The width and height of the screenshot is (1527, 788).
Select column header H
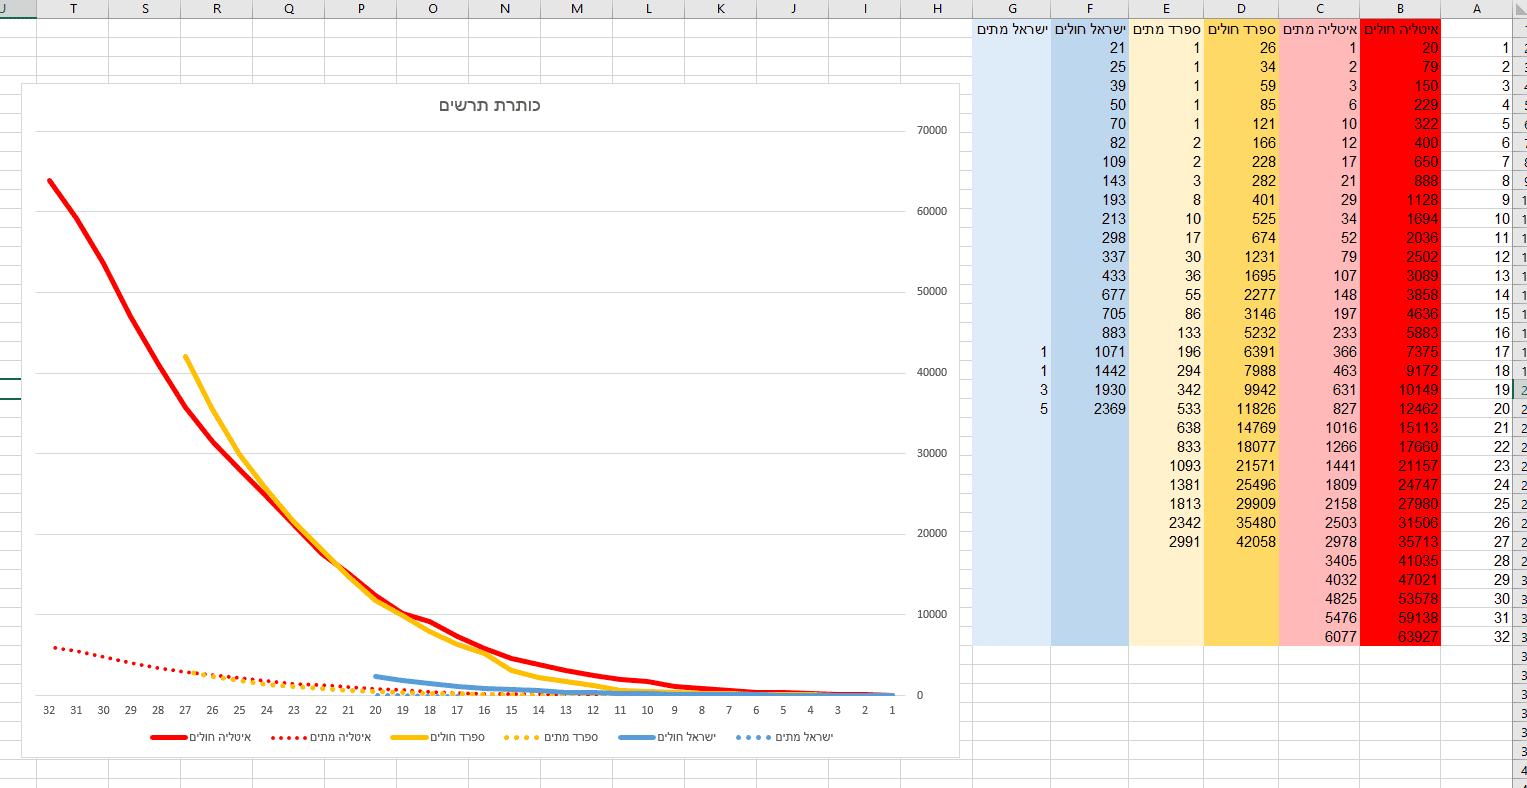coord(937,9)
